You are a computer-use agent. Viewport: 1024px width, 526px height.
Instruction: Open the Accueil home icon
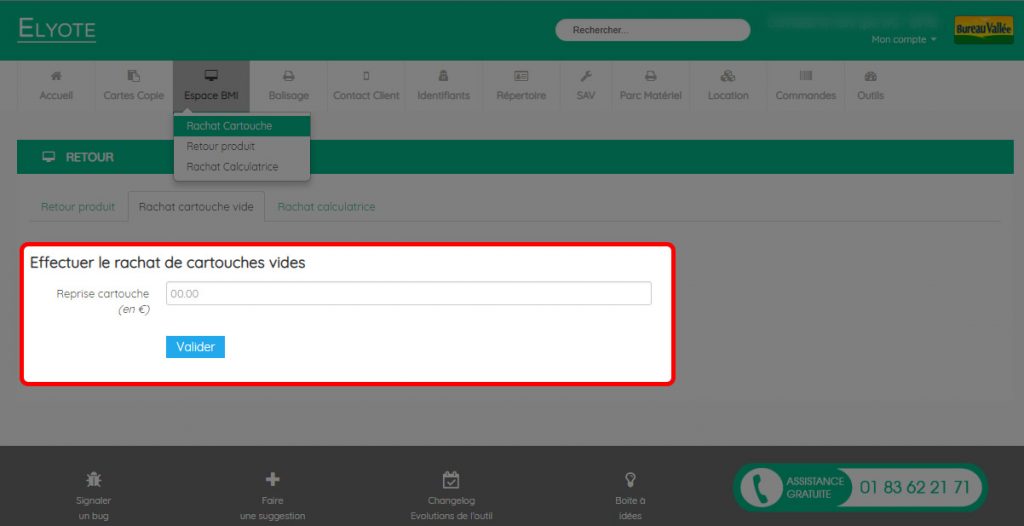(x=56, y=76)
